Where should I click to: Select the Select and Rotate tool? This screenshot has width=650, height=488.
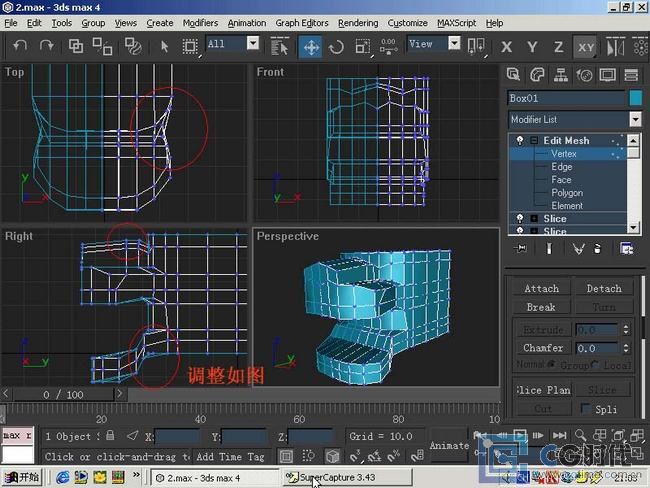[336, 46]
